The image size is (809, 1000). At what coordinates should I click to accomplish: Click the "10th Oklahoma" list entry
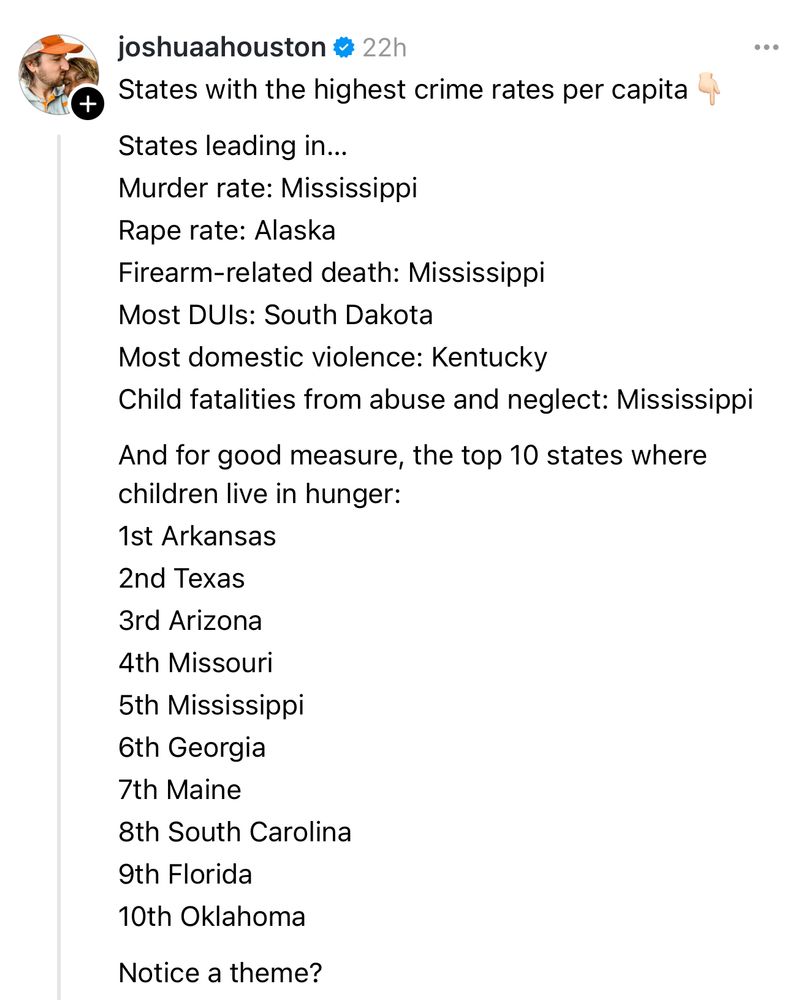212,917
